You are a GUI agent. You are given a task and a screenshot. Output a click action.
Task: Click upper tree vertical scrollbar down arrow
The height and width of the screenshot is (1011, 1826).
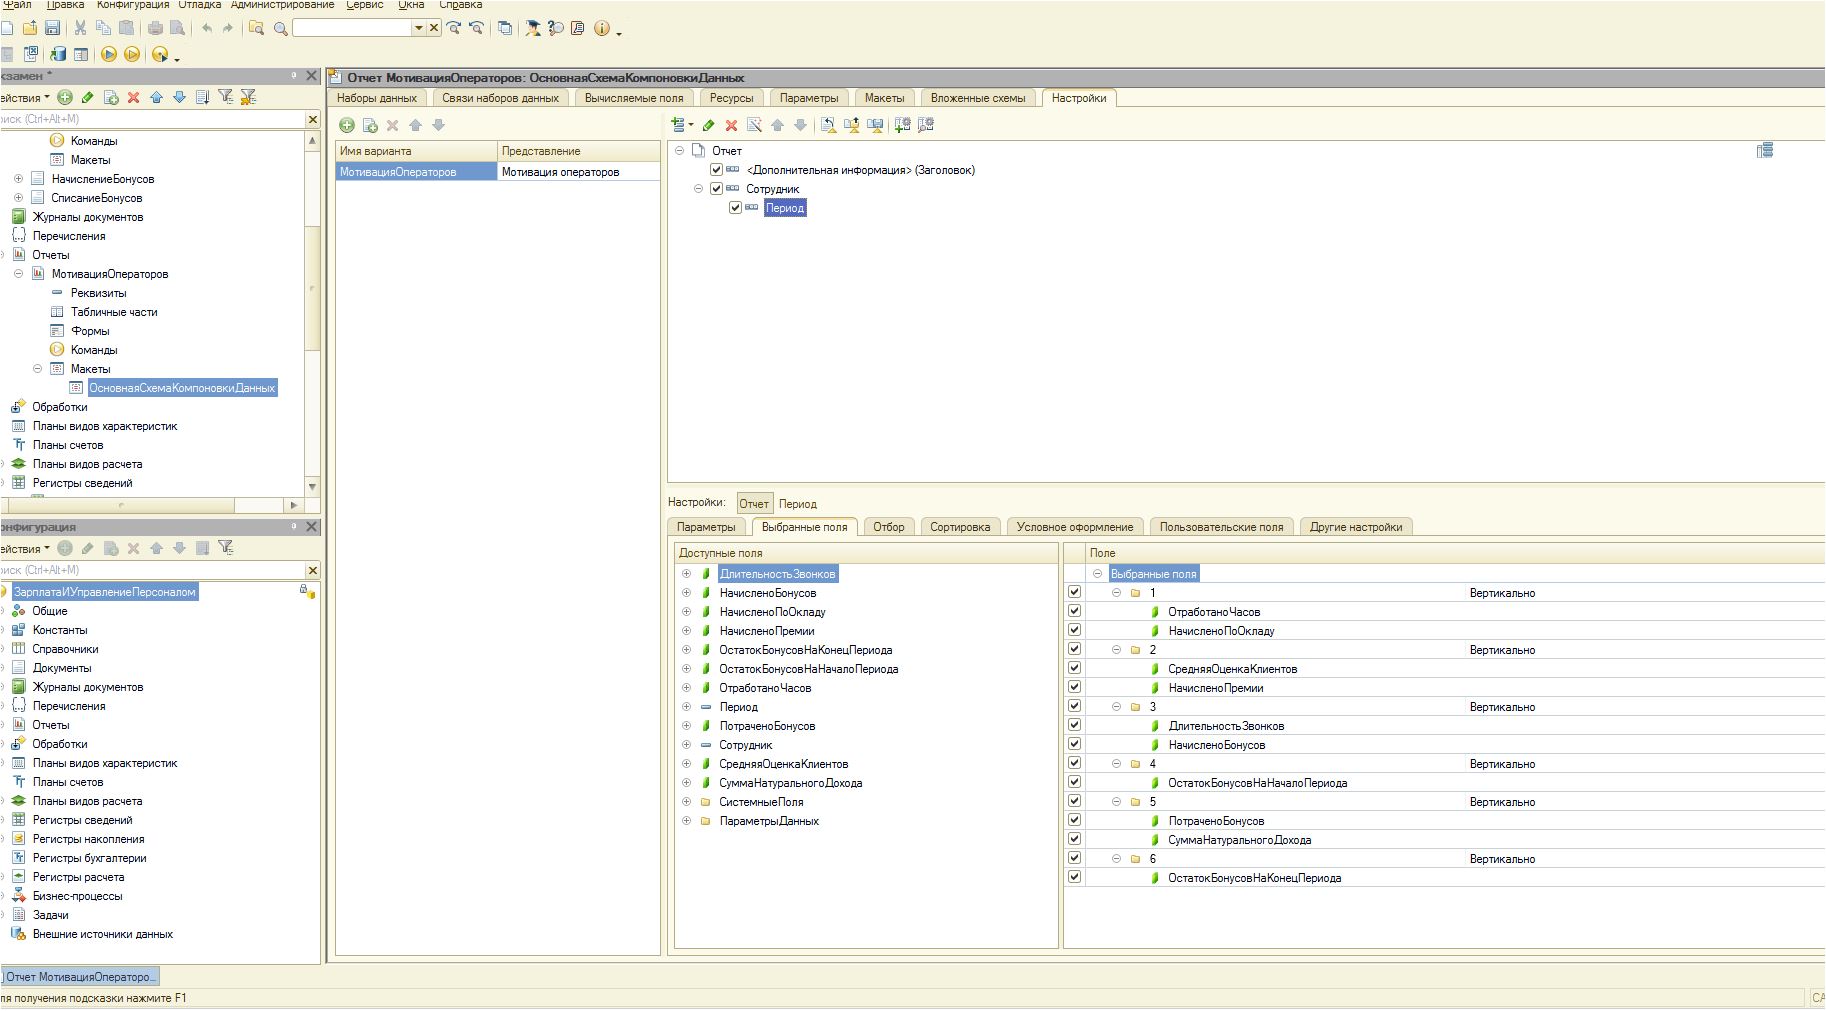[312, 486]
